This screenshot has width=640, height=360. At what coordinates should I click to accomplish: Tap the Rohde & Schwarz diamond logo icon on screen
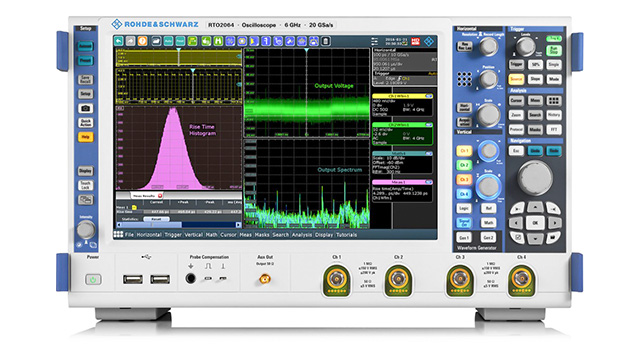[x=429, y=41]
